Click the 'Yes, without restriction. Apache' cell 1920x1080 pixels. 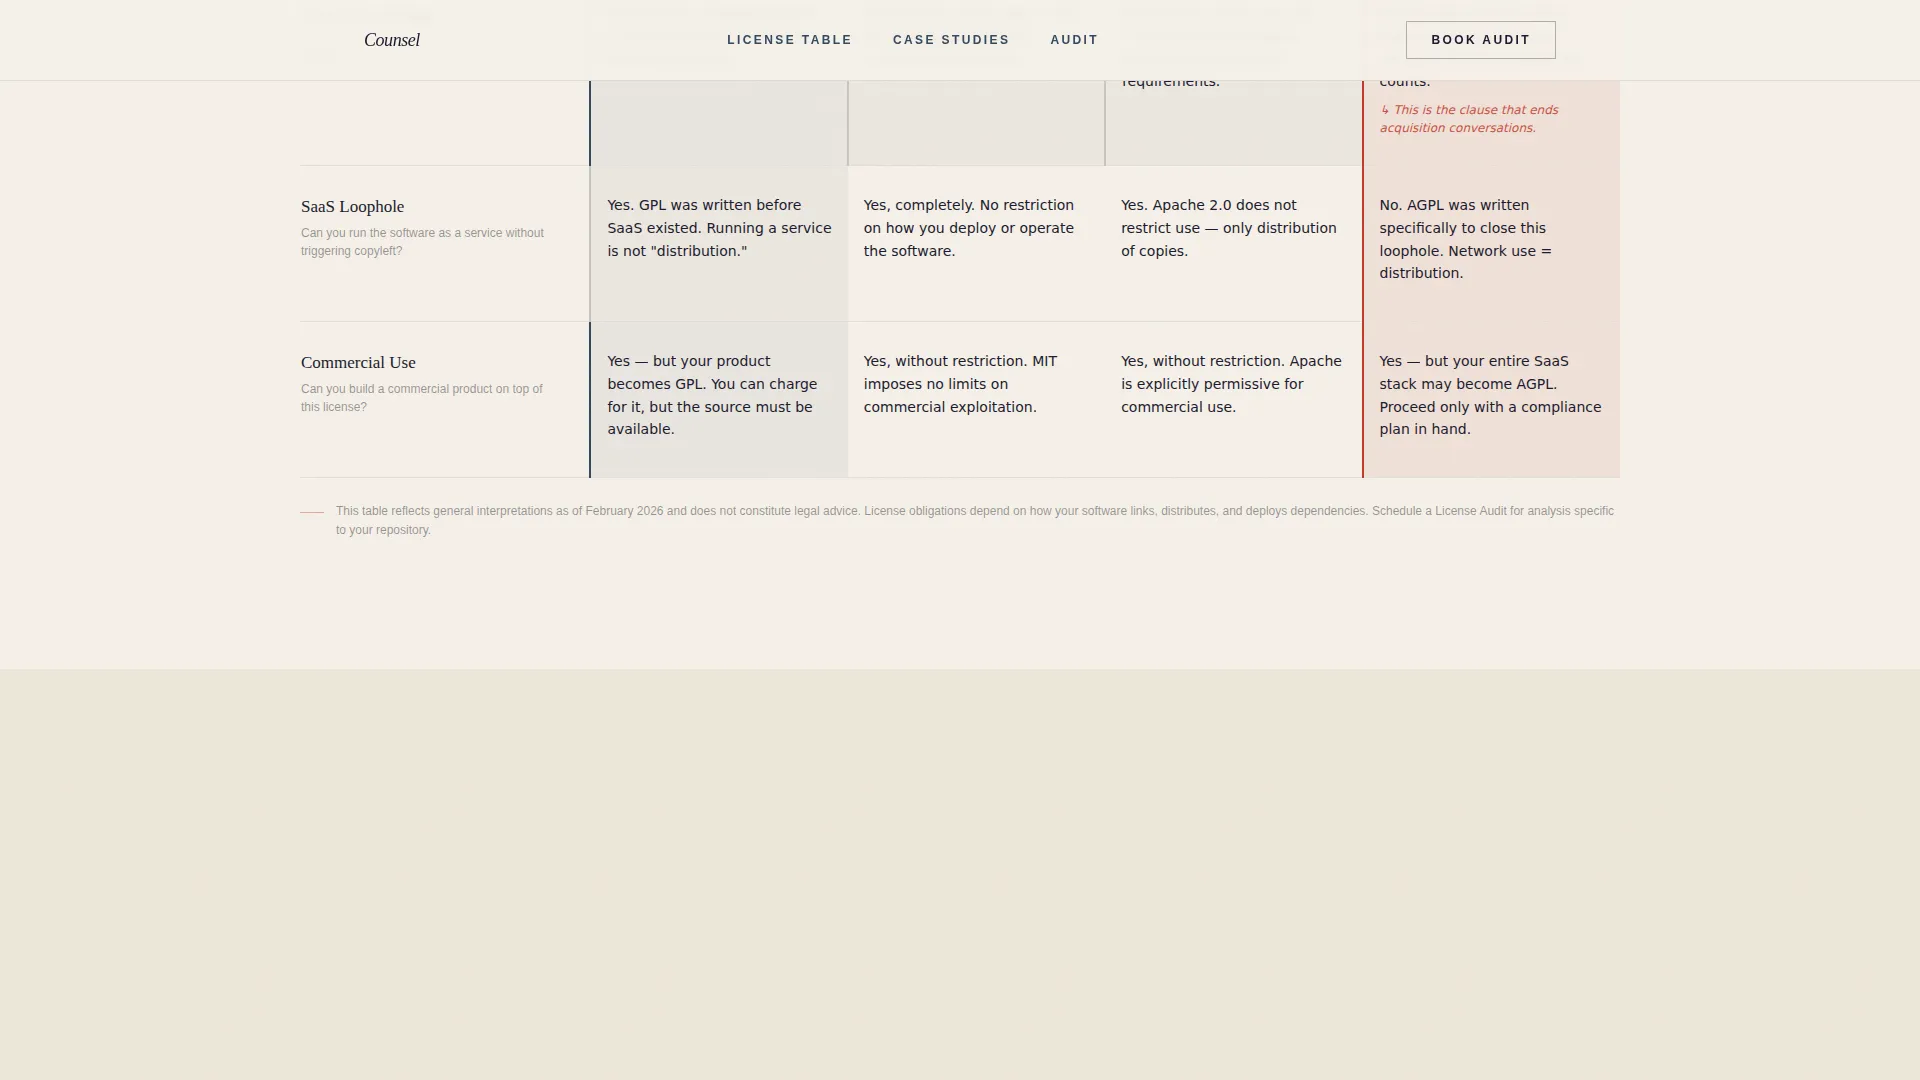pyautogui.click(x=1233, y=400)
